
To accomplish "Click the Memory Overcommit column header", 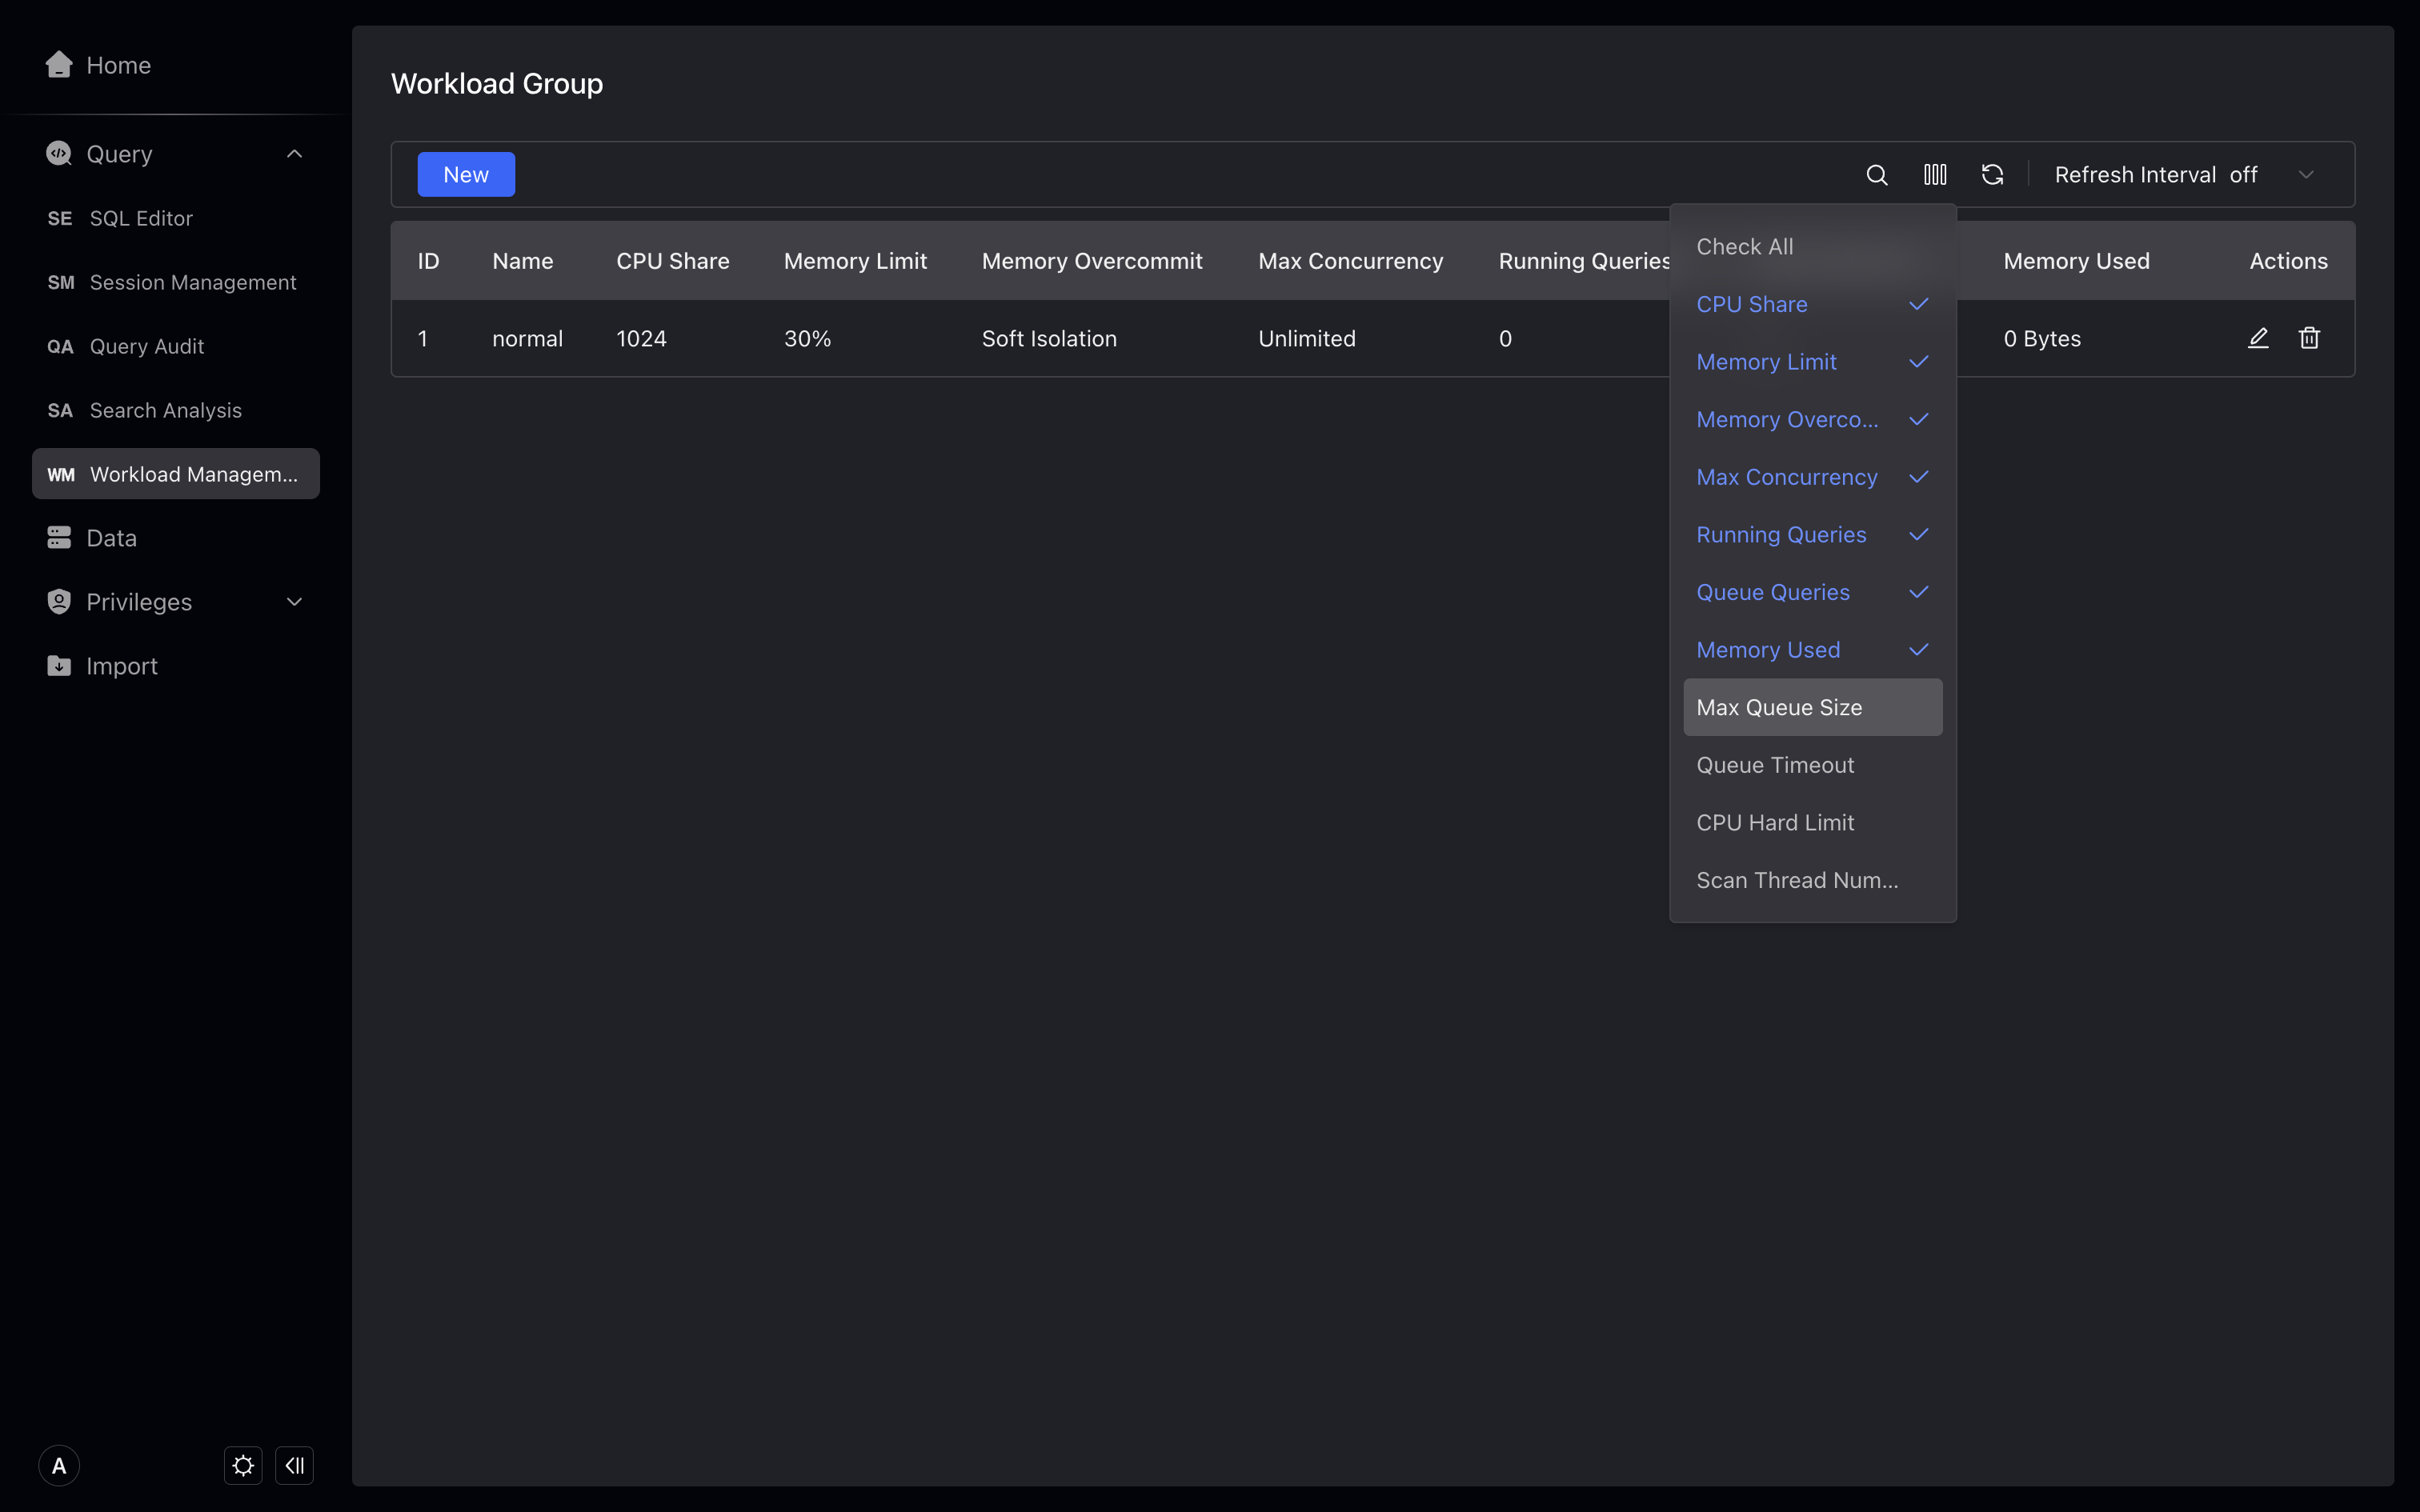I will [x=1092, y=261].
